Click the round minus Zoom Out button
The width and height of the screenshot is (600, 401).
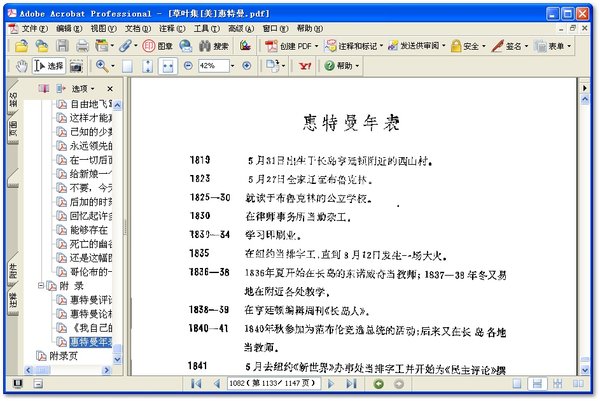point(188,66)
